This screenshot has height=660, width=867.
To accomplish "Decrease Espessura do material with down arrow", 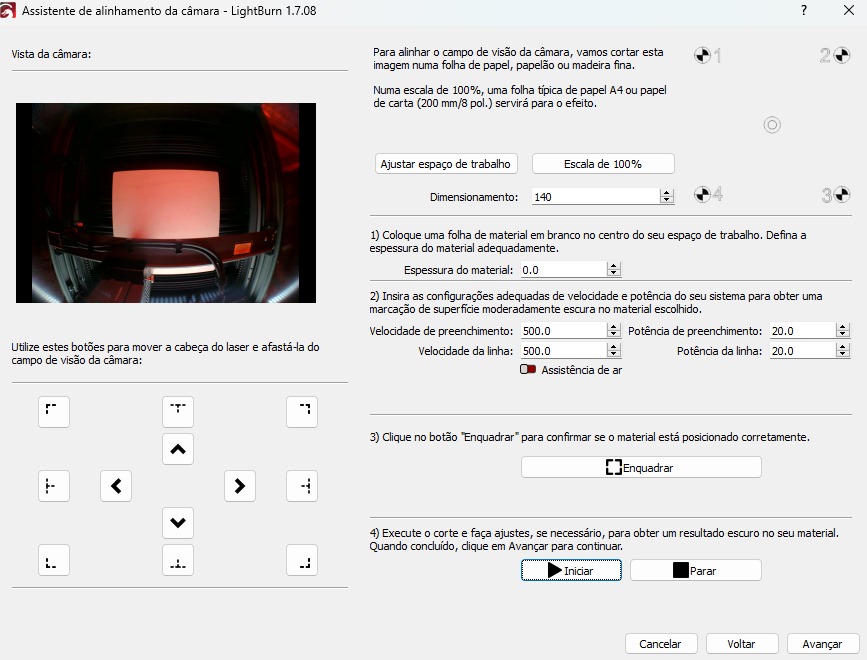I will (x=614, y=273).
